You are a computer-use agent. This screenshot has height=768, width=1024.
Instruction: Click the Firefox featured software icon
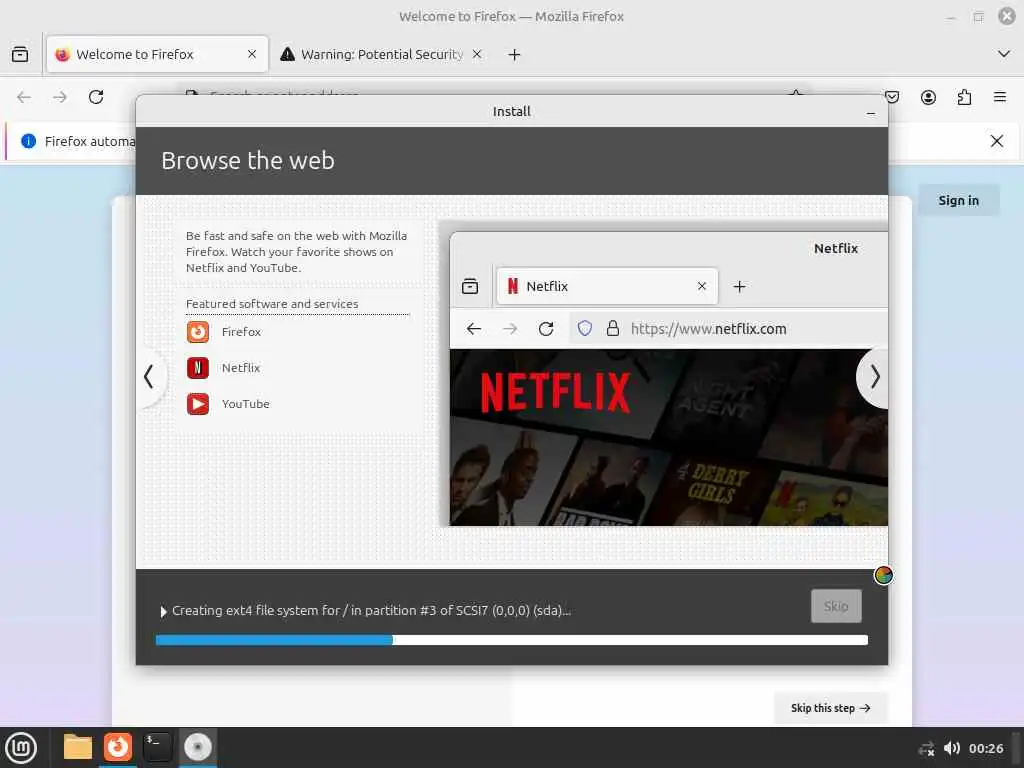(x=198, y=332)
